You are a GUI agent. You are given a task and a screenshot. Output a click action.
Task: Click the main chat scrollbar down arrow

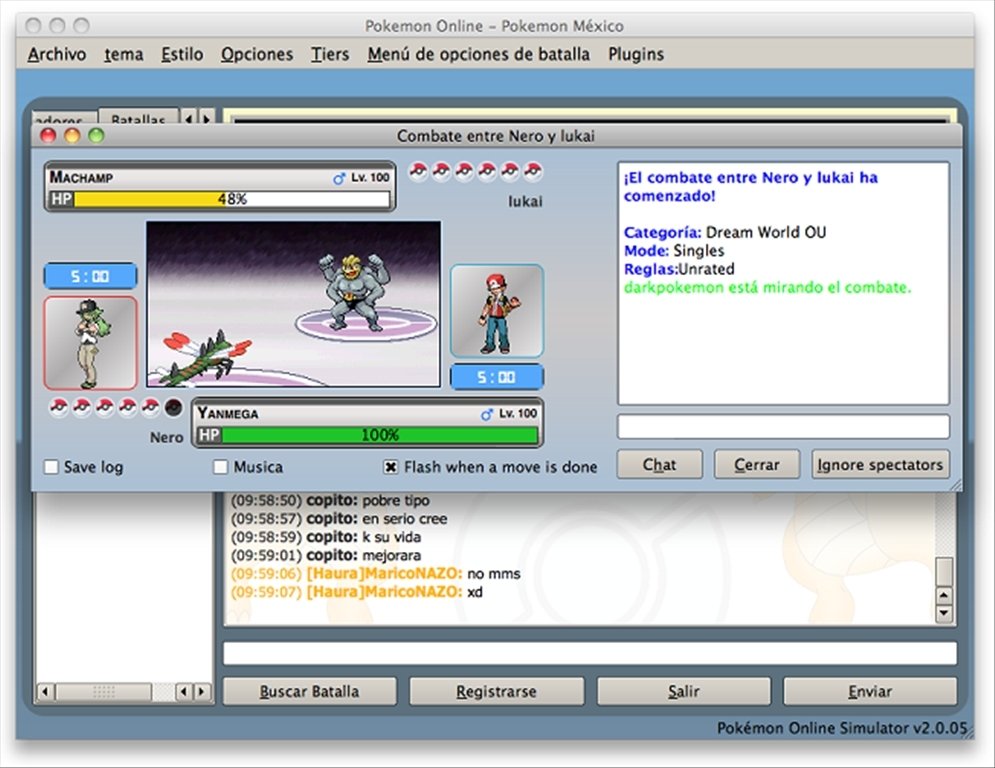[x=944, y=613]
